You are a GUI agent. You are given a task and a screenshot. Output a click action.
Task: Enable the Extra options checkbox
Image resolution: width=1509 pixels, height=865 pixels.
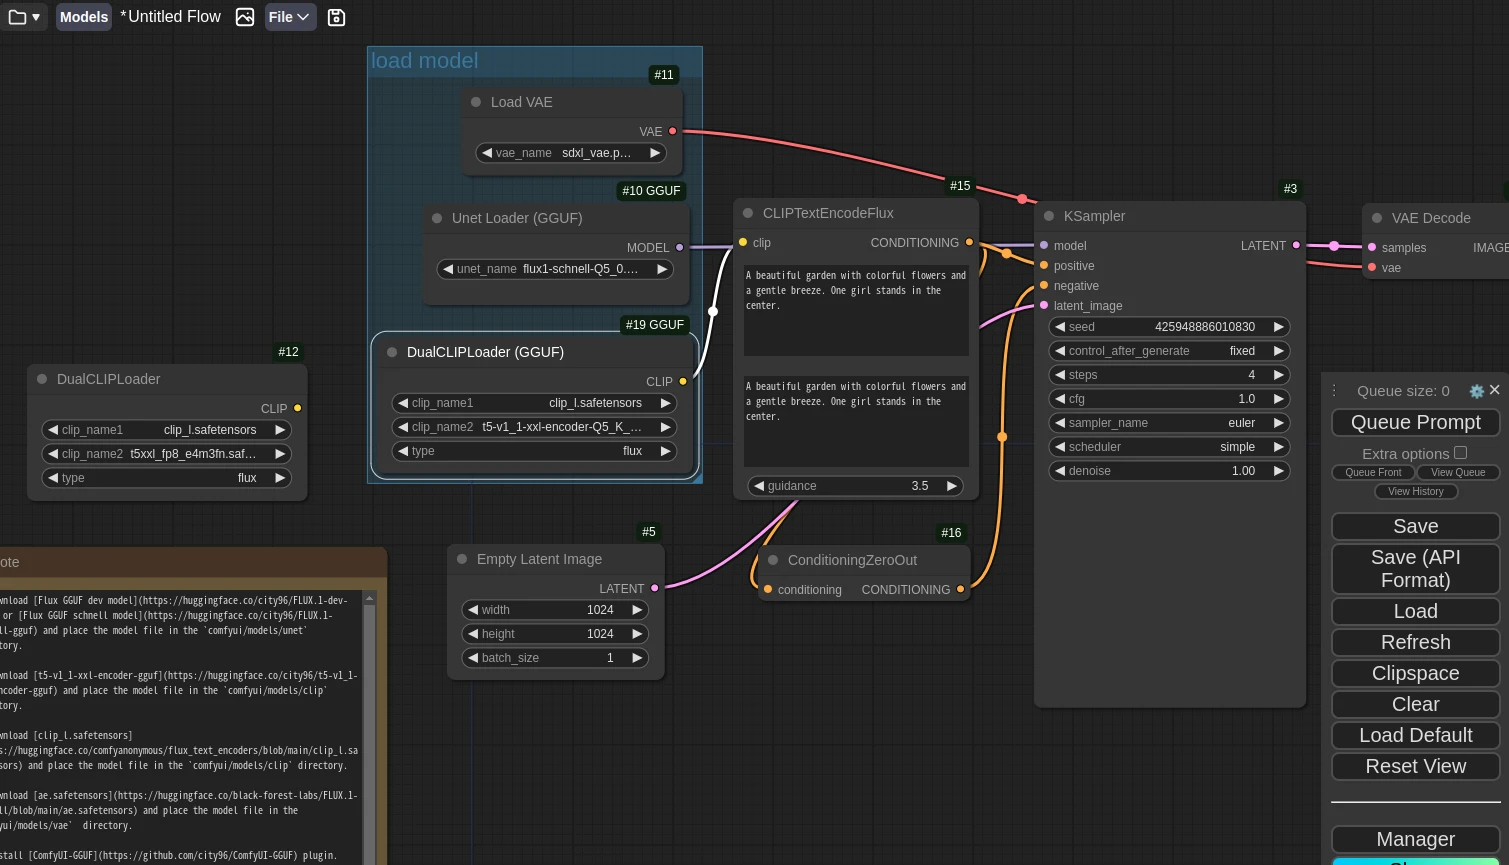coord(1460,453)
